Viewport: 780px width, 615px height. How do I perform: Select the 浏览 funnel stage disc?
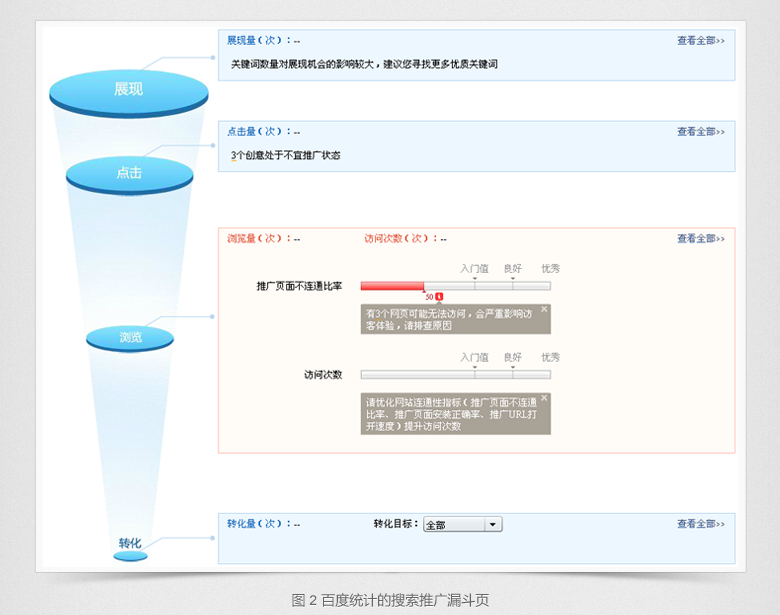[130, 338]
